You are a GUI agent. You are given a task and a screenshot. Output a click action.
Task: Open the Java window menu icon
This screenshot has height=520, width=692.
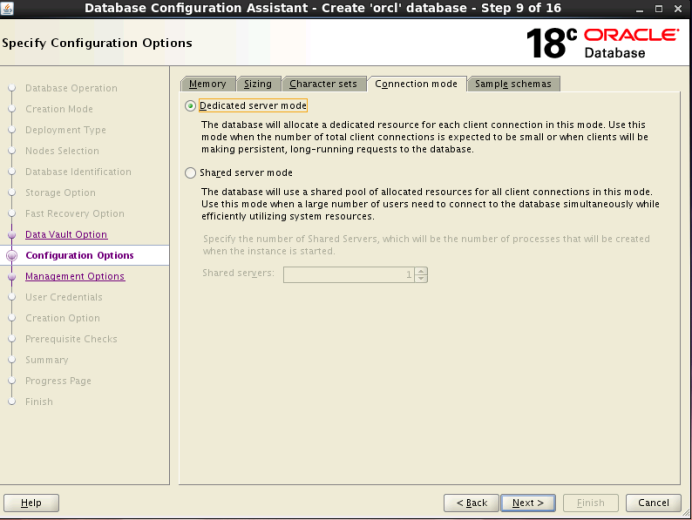pyautogui.click(x=7, y=8)
